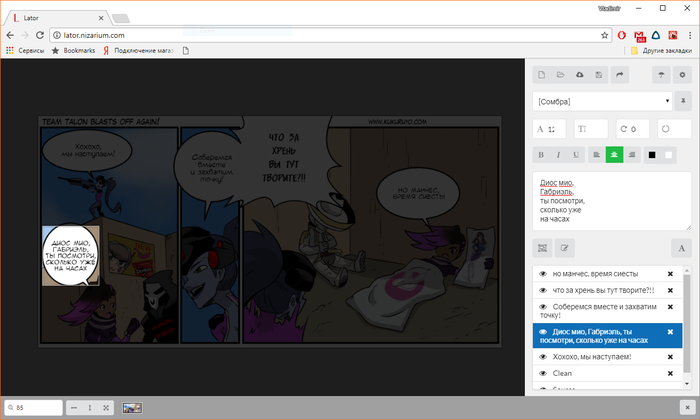This screenshot has width=700, height=420.
Task: Click the cloud upload icon
Action: pyautogui.click(x=579, y=75)
